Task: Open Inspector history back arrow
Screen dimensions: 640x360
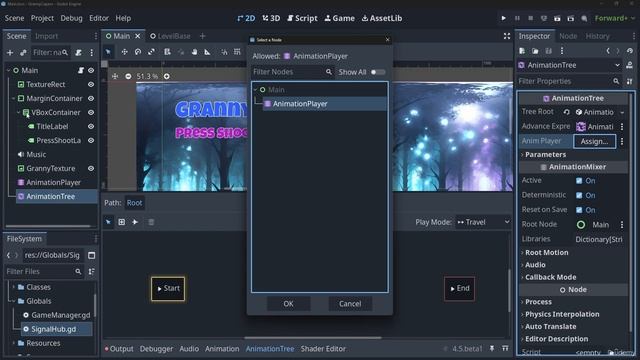Action: (608, 51)
